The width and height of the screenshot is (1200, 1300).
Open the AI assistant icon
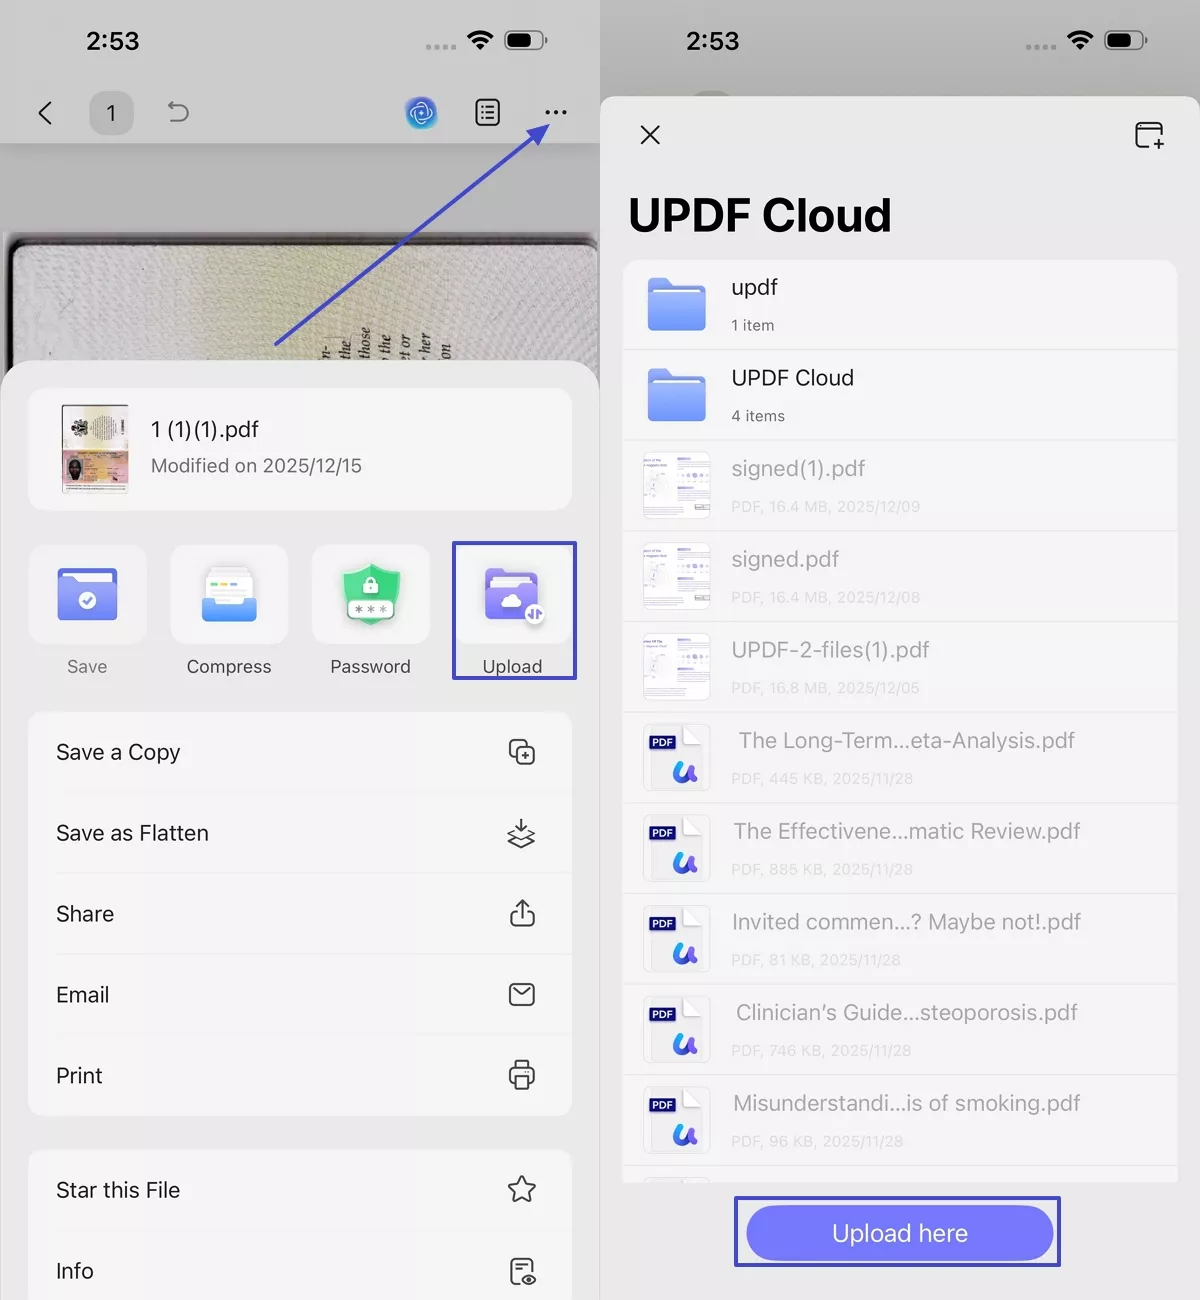point(421,113)
